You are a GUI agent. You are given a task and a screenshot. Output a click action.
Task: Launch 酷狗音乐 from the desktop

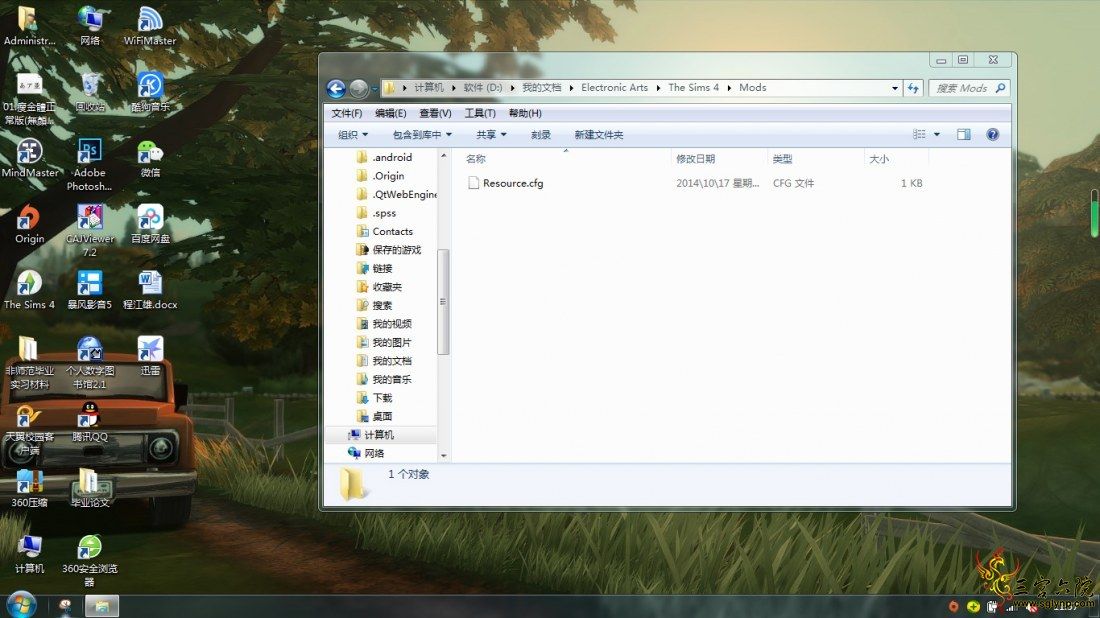[150, 92]
